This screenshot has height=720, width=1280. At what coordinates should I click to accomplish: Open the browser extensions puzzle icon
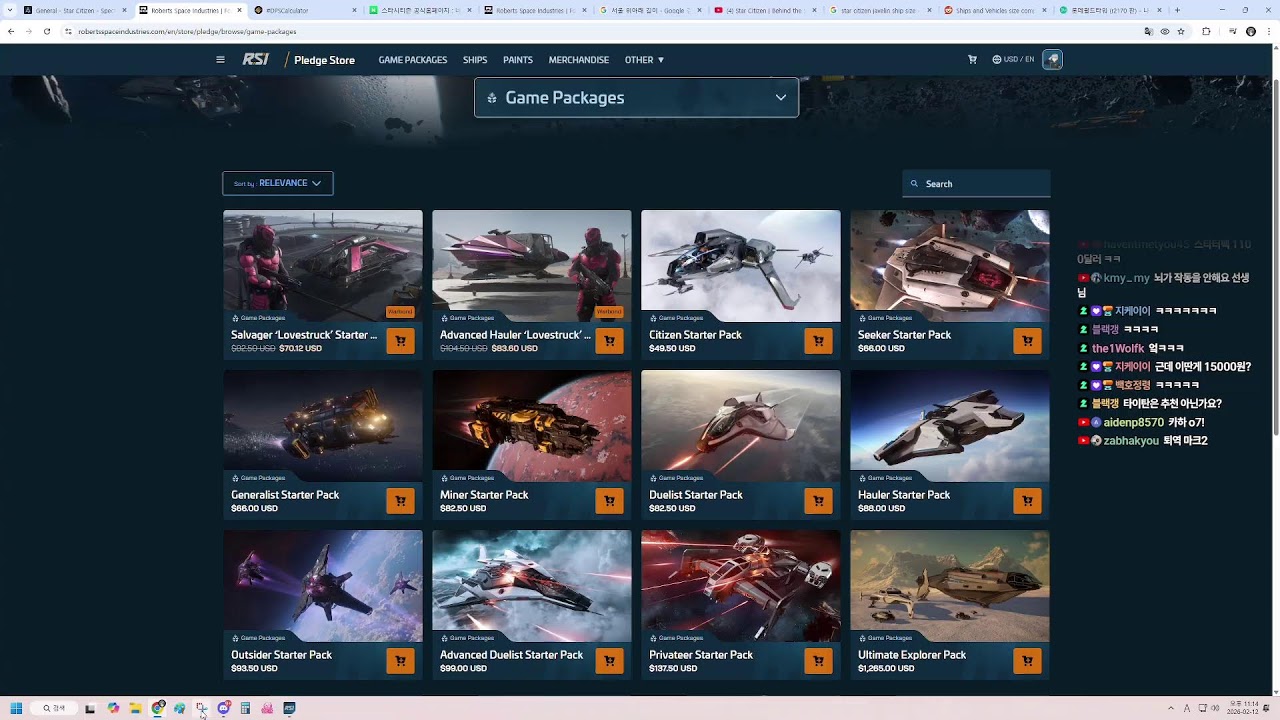[x=1206, y=31]
